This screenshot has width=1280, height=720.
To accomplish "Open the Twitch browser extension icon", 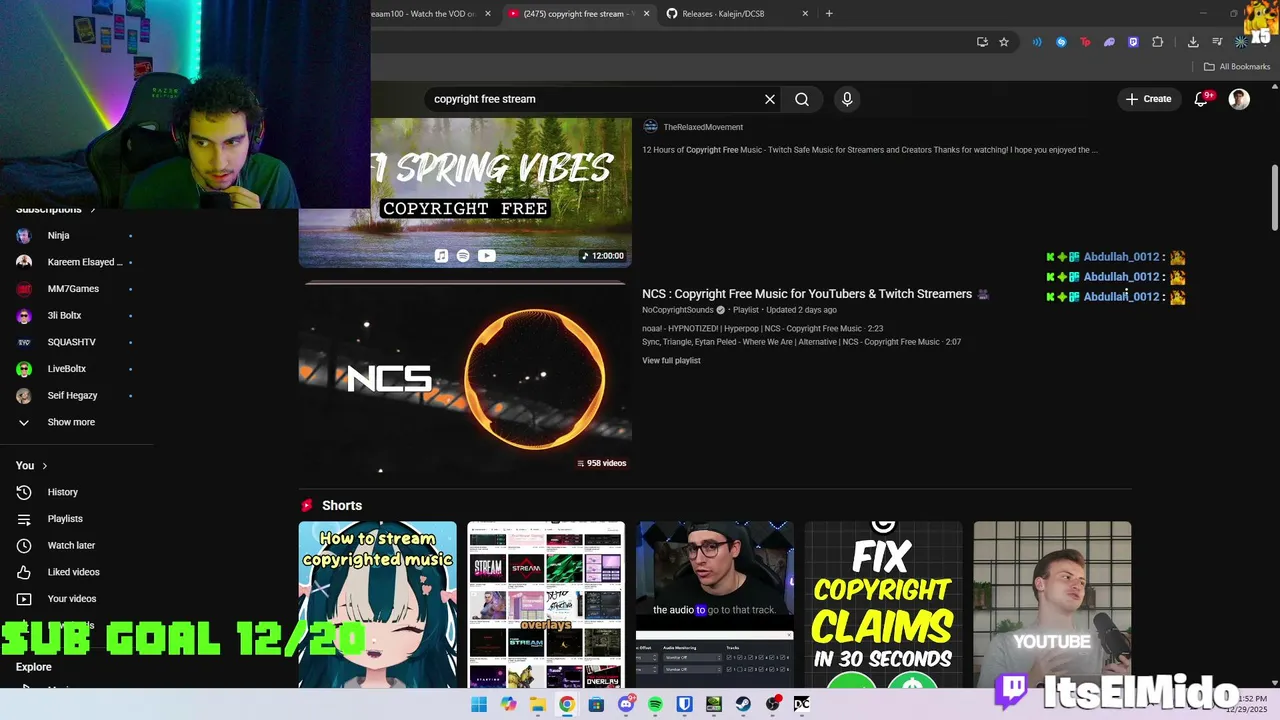I will point(1133,42).
